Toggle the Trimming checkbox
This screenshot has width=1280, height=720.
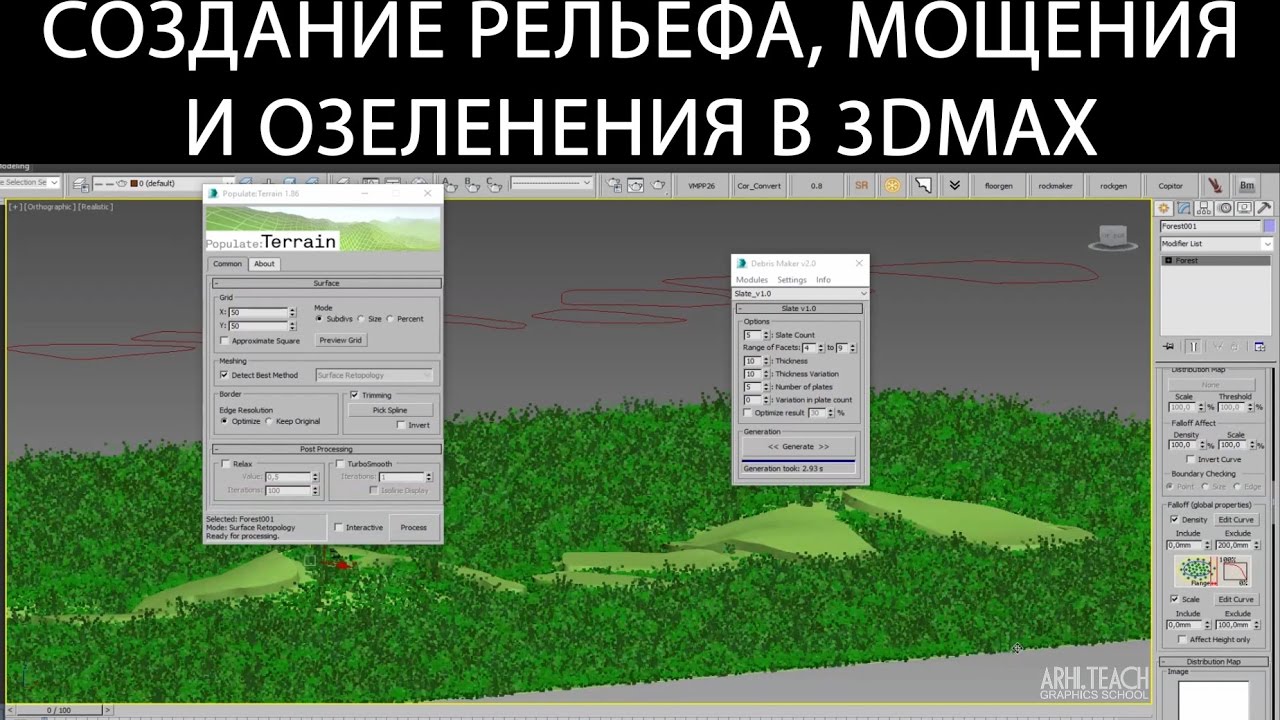(x=354, y=395)
